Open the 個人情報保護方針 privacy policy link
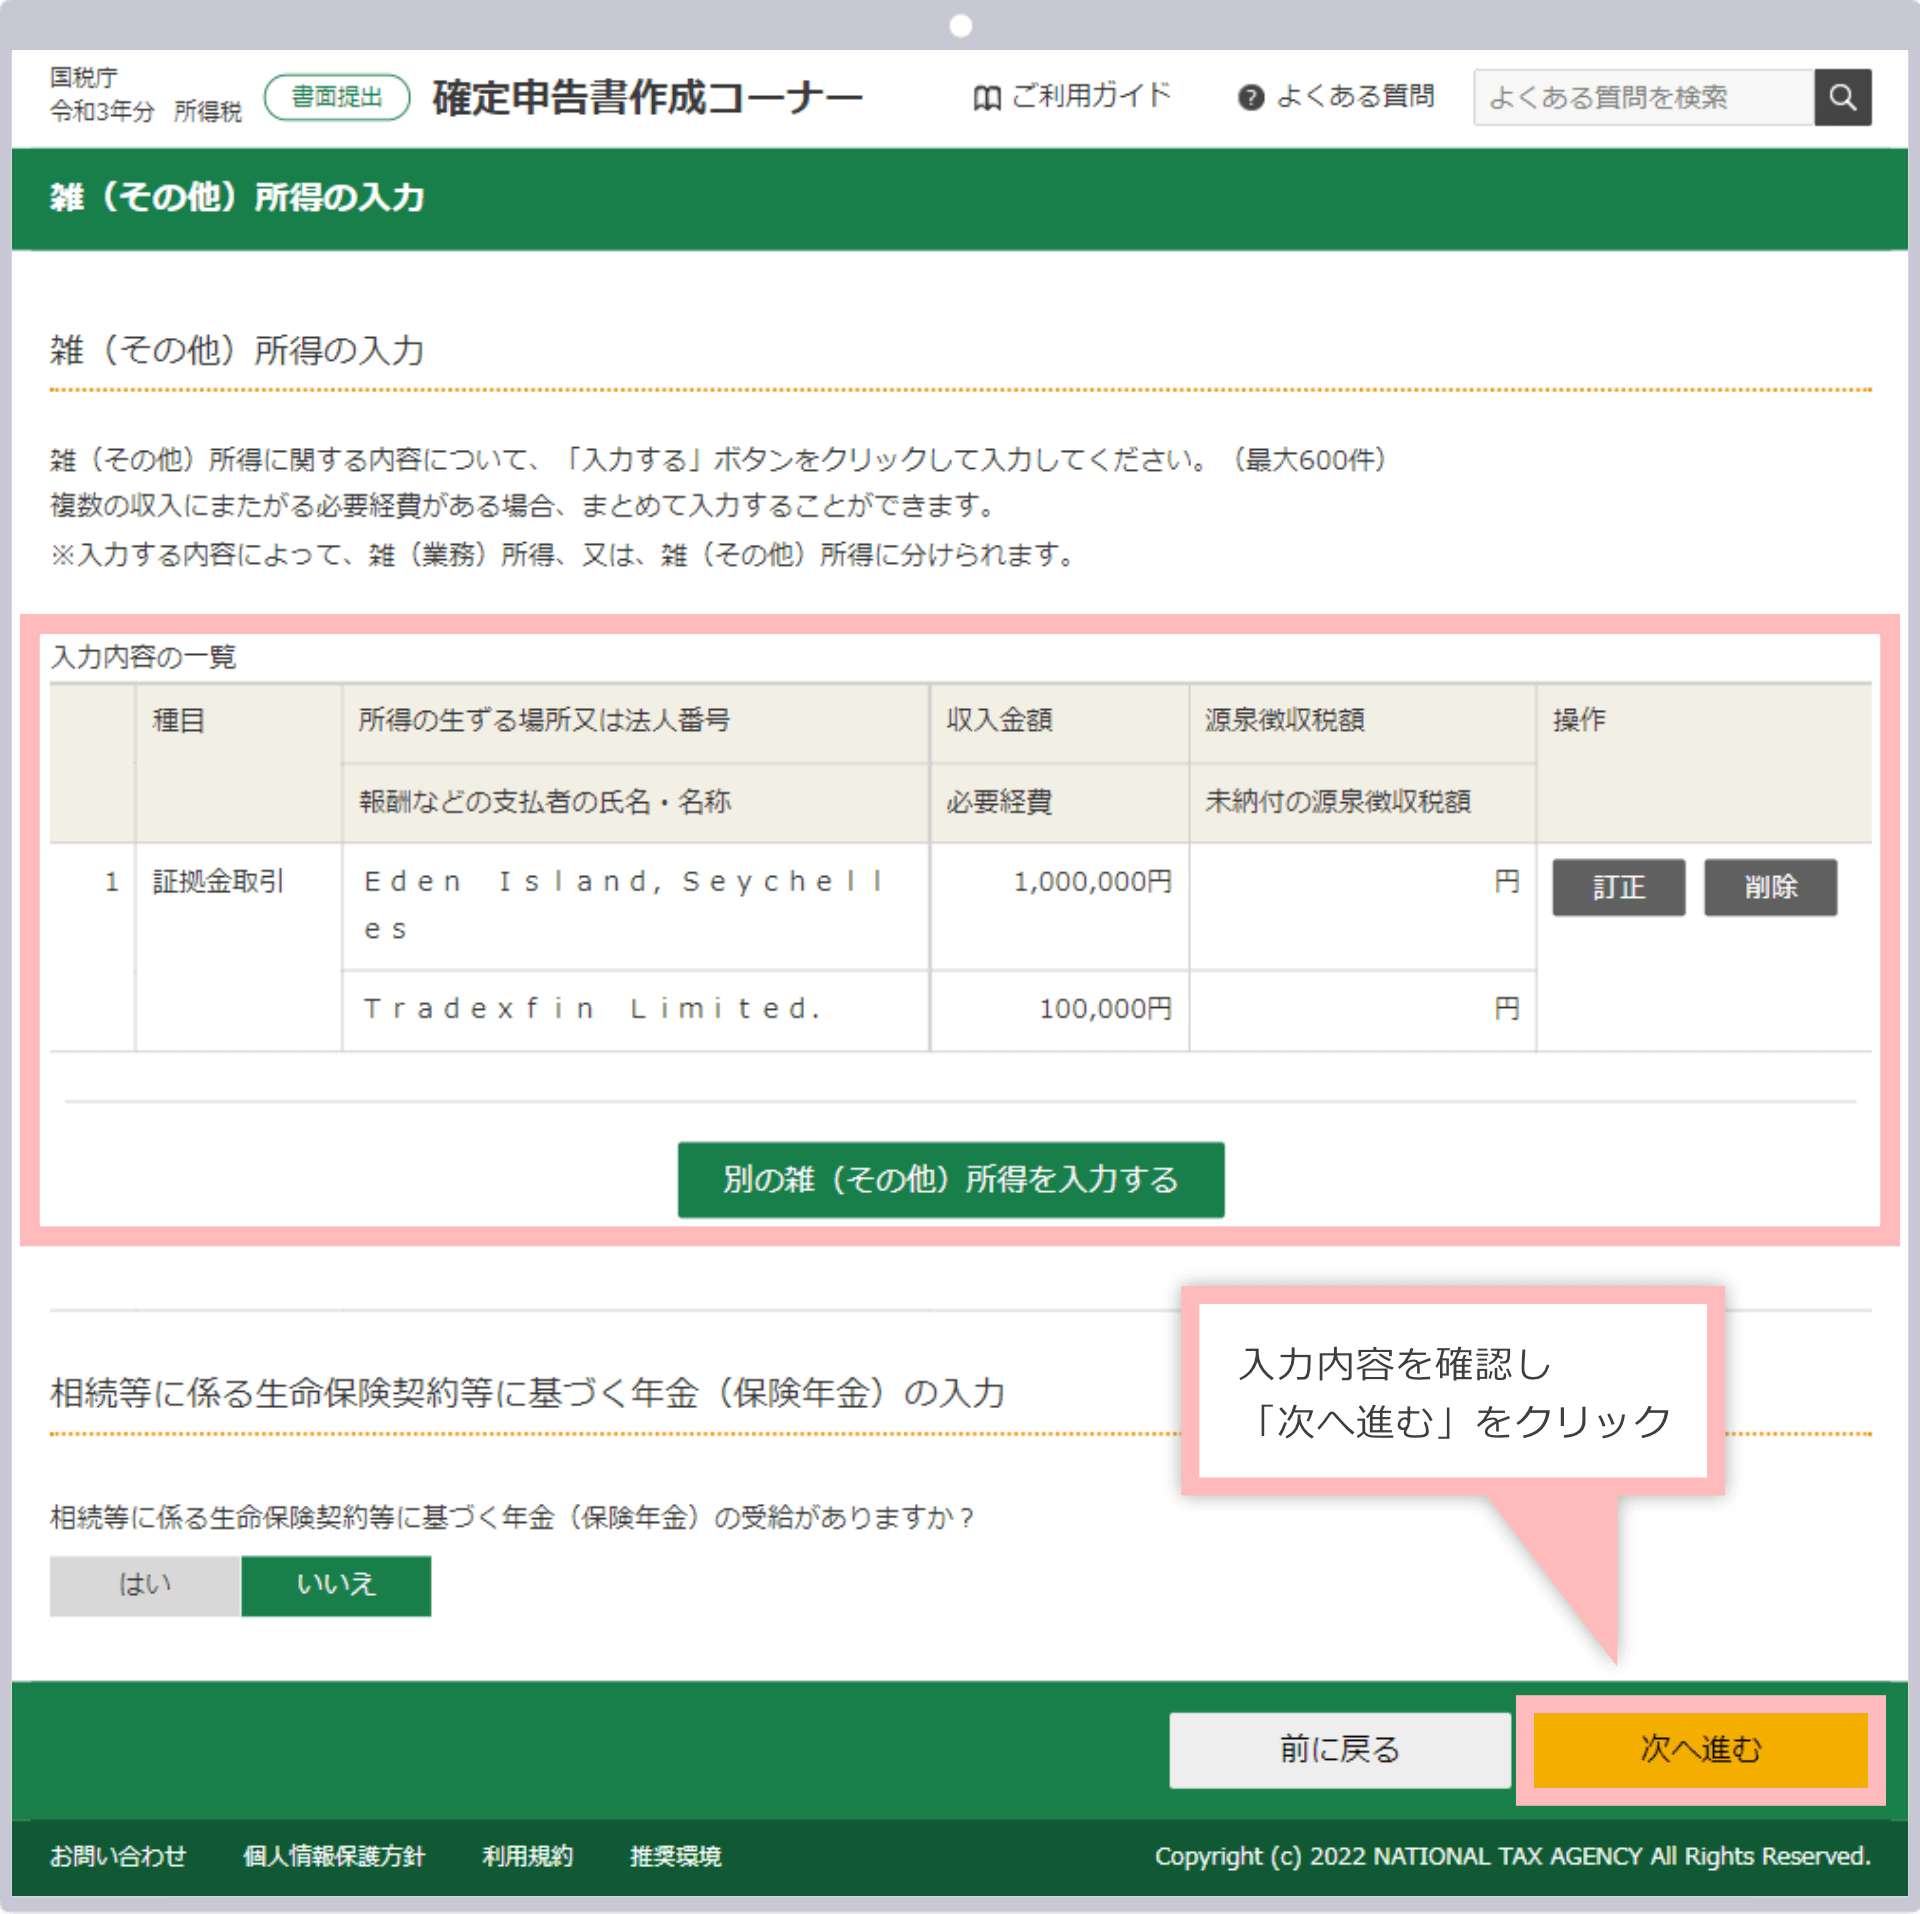The height and width of the screenshot is (1914, 1920). coord(333,1857)
